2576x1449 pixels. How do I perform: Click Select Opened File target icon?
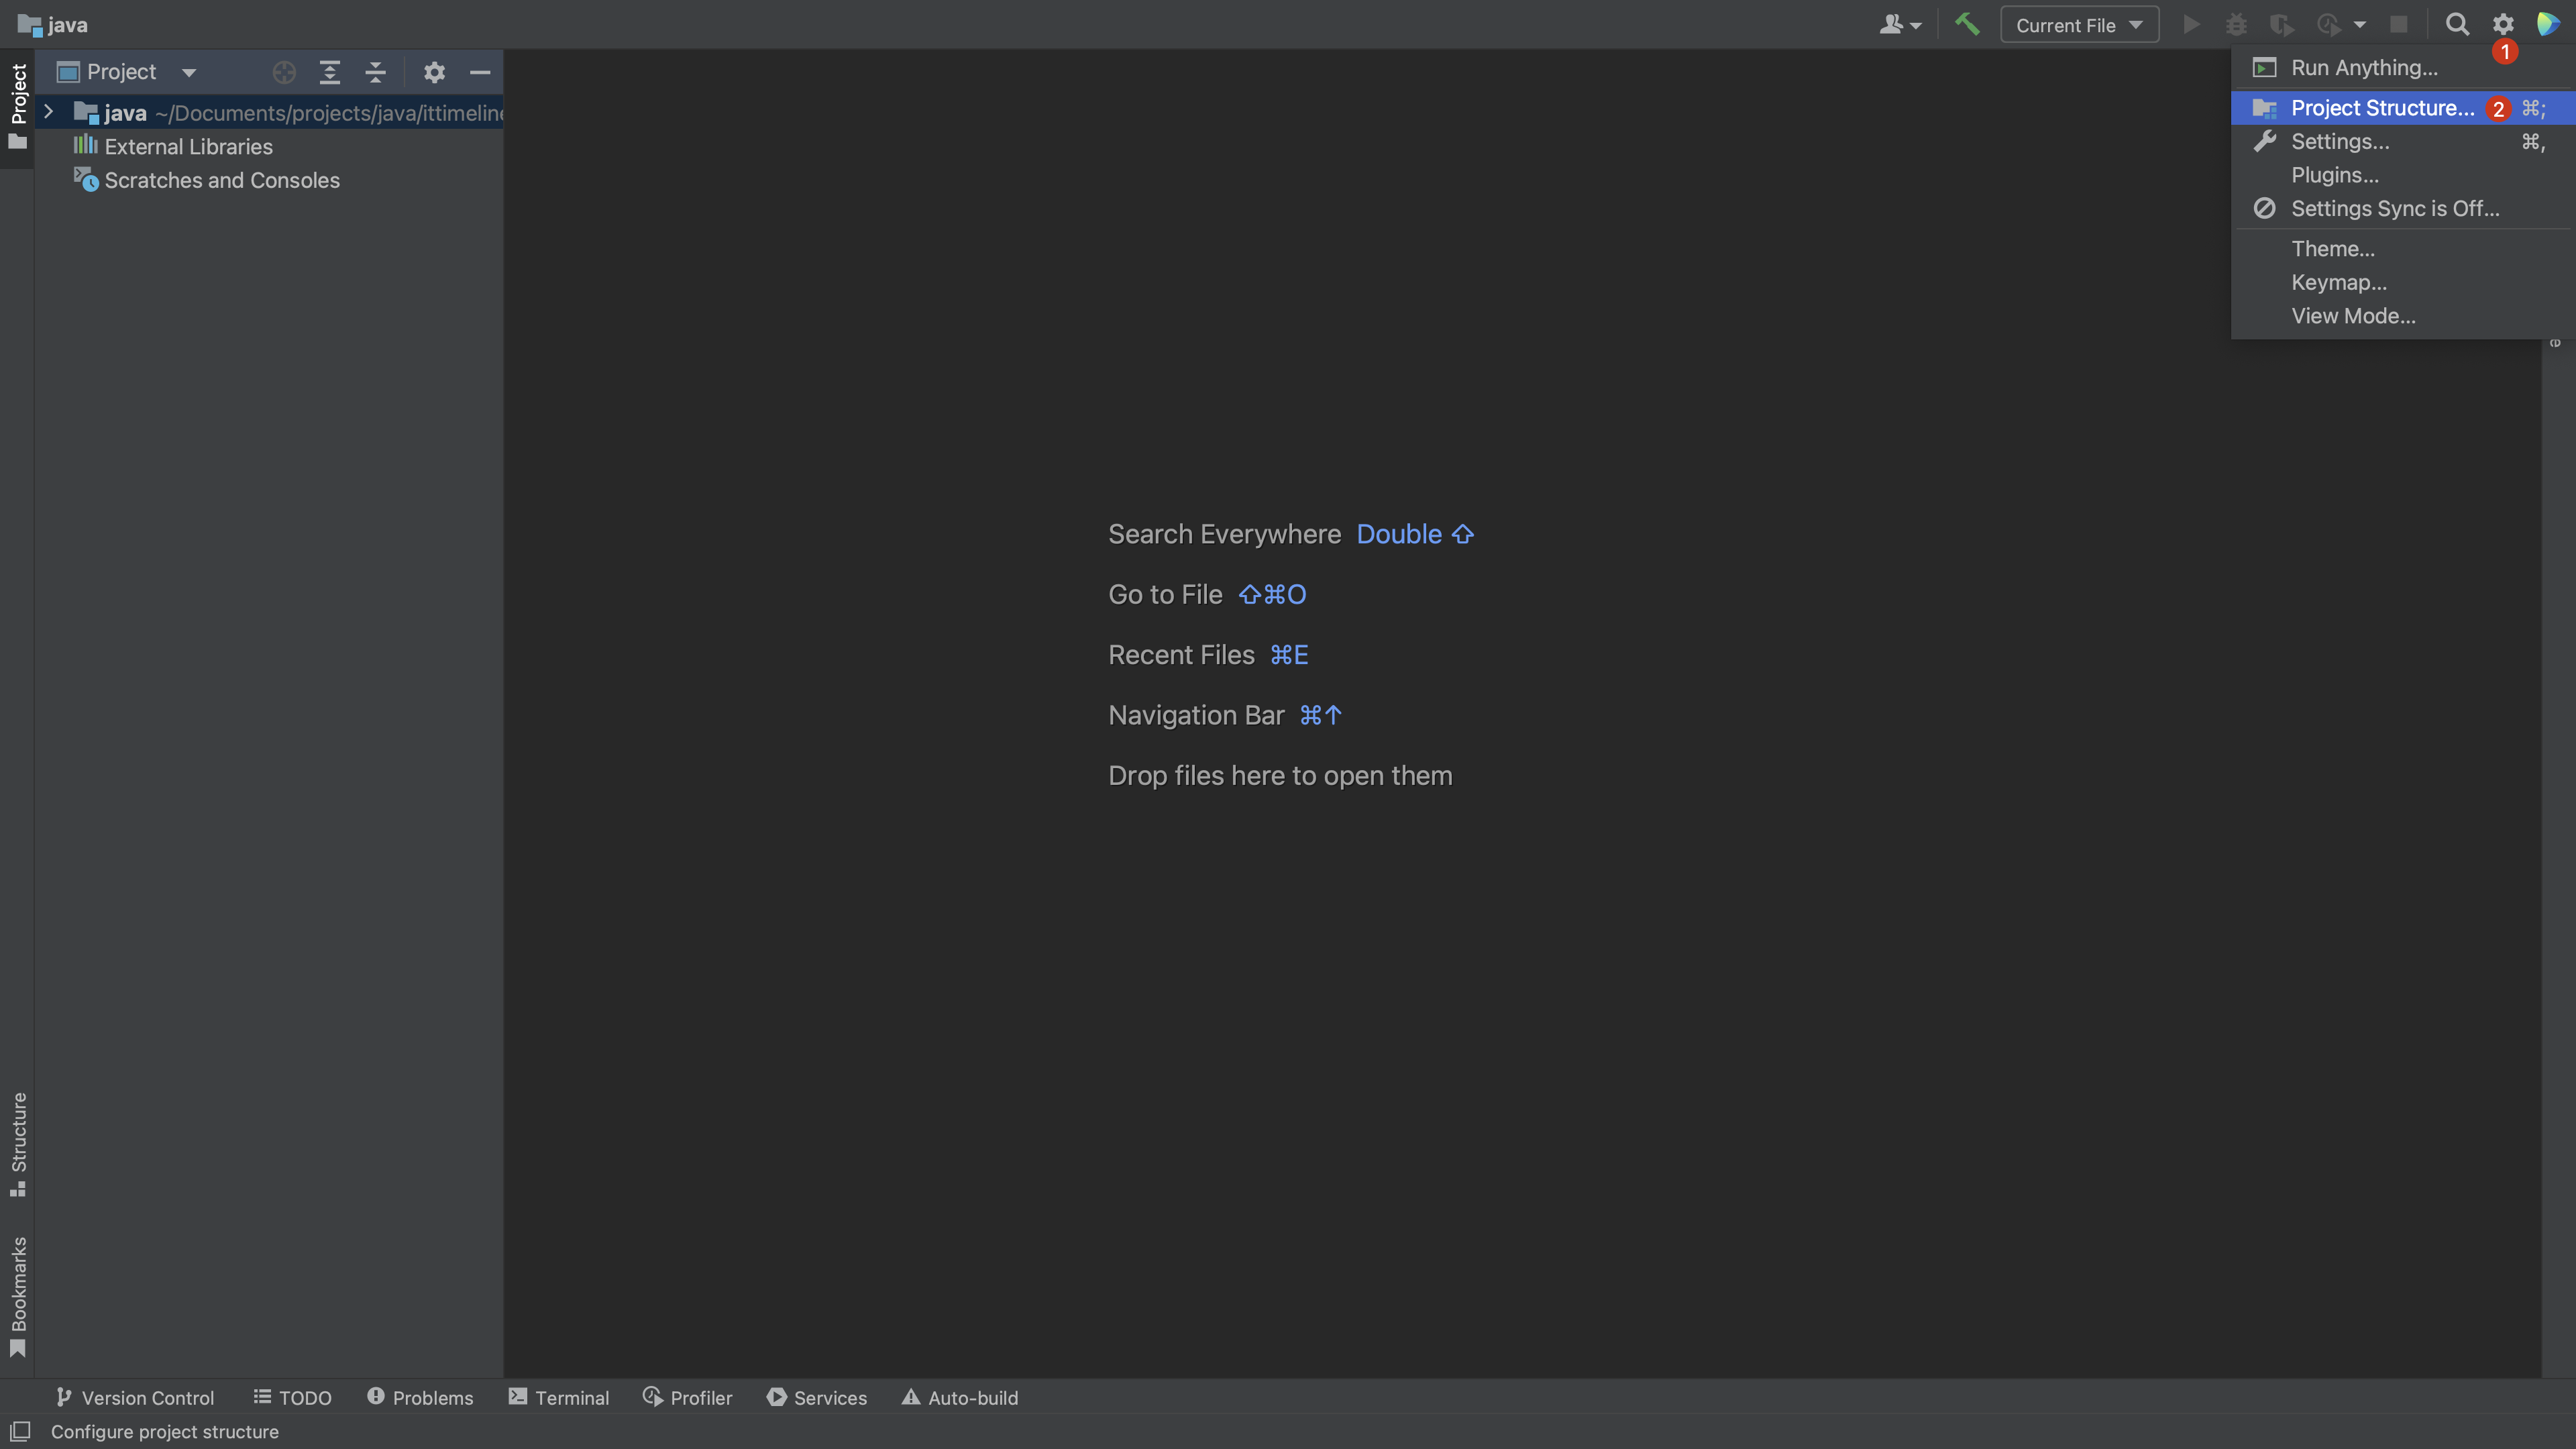[x=284, y=72]
